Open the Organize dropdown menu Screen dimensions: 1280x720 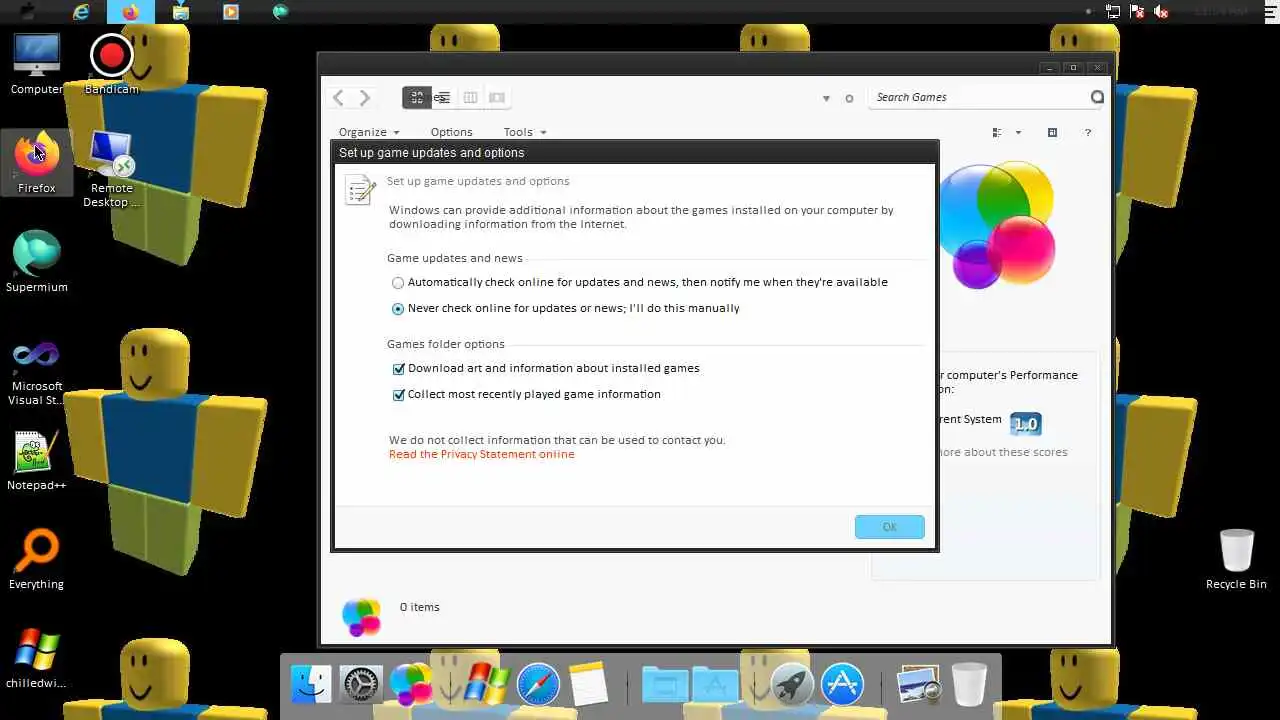(369, 132)
